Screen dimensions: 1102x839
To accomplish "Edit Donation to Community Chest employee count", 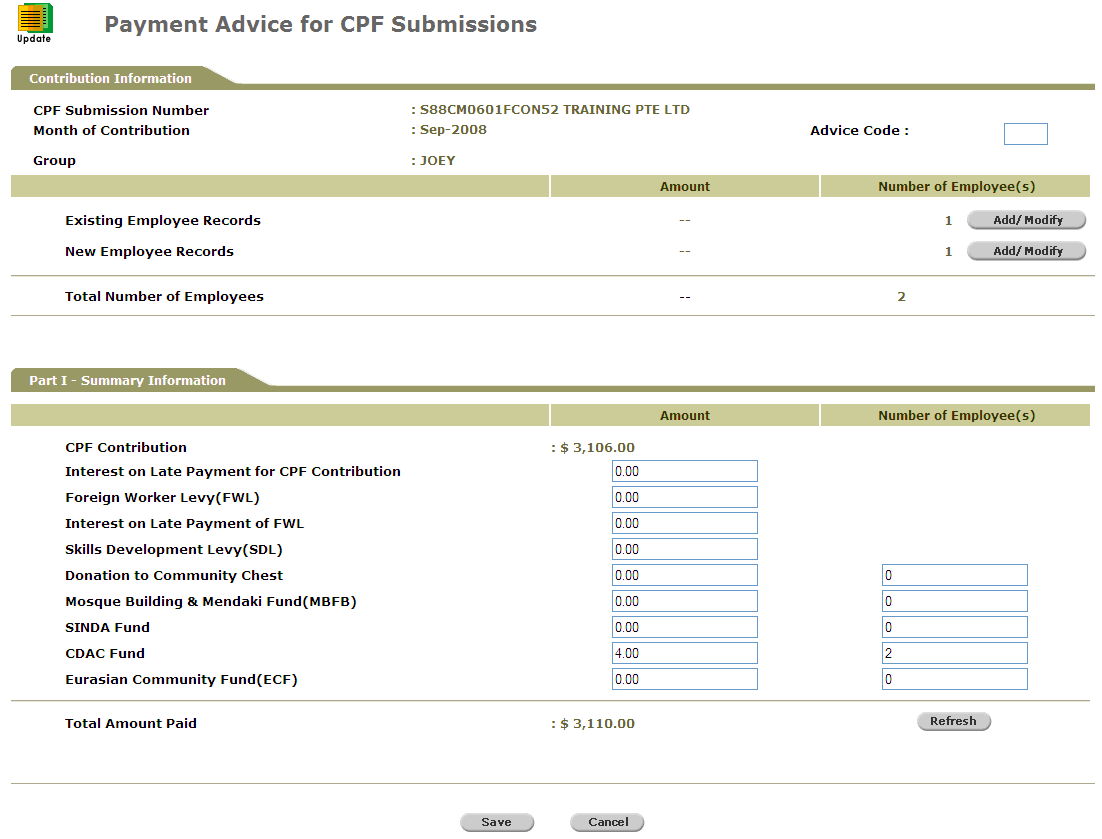I will tap(954, 575).
